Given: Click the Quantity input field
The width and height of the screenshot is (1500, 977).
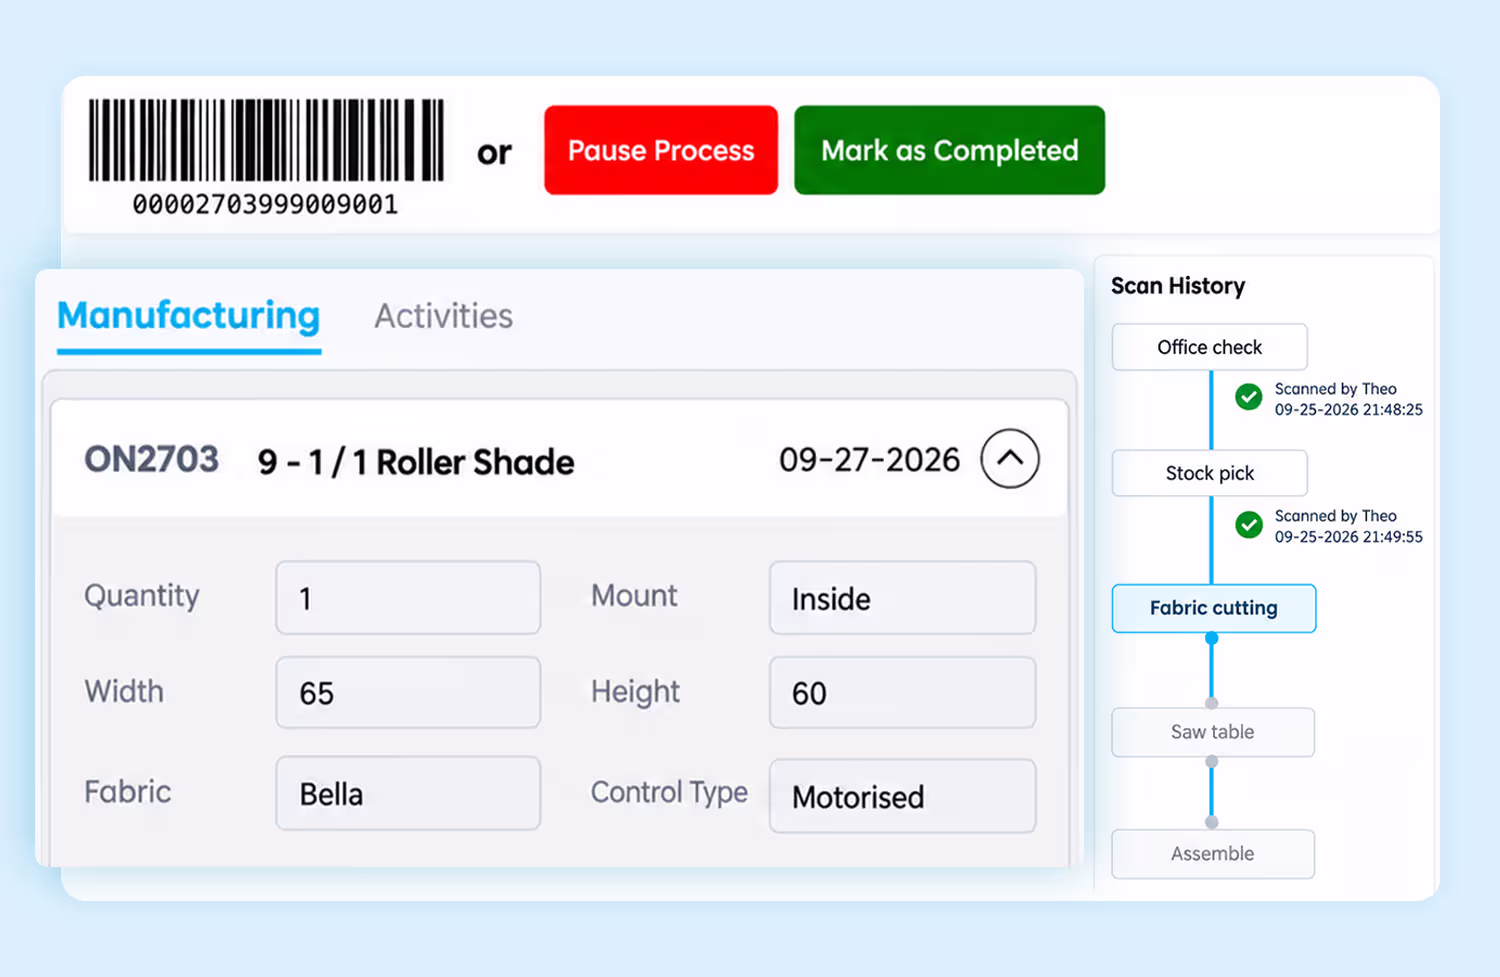Looking at the screenshot, I should point(408,598).
